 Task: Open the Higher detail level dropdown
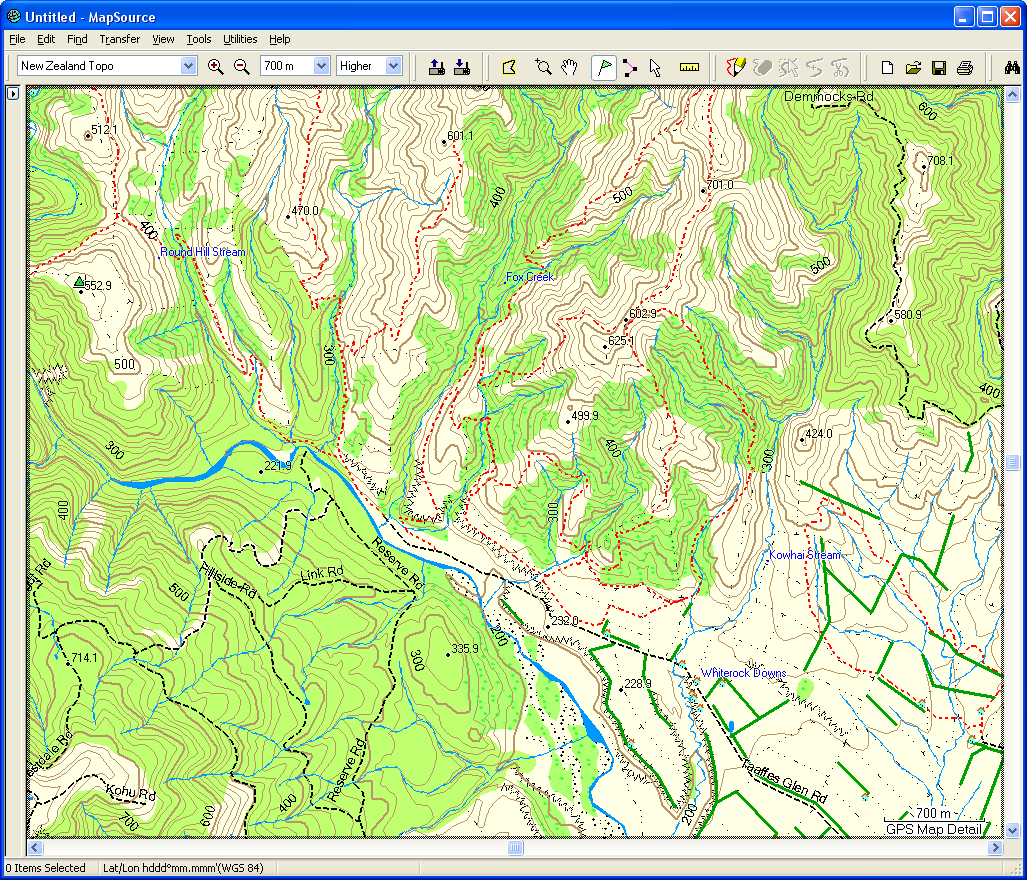(x=393, y=66)
